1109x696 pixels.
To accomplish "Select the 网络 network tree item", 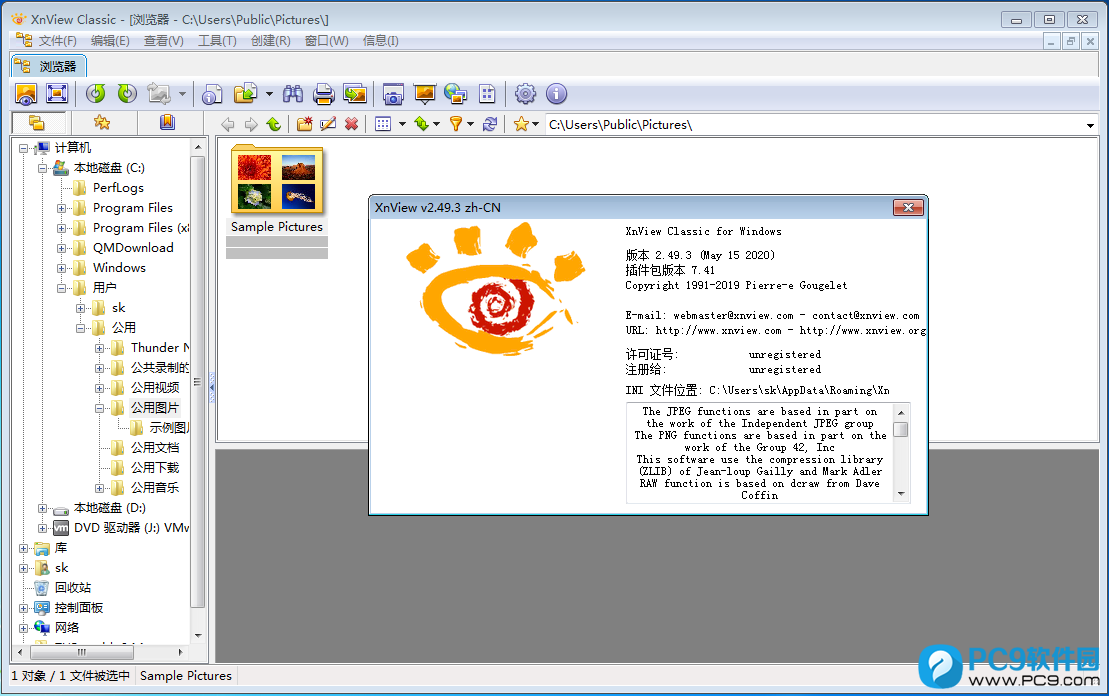I will point(67,628).
